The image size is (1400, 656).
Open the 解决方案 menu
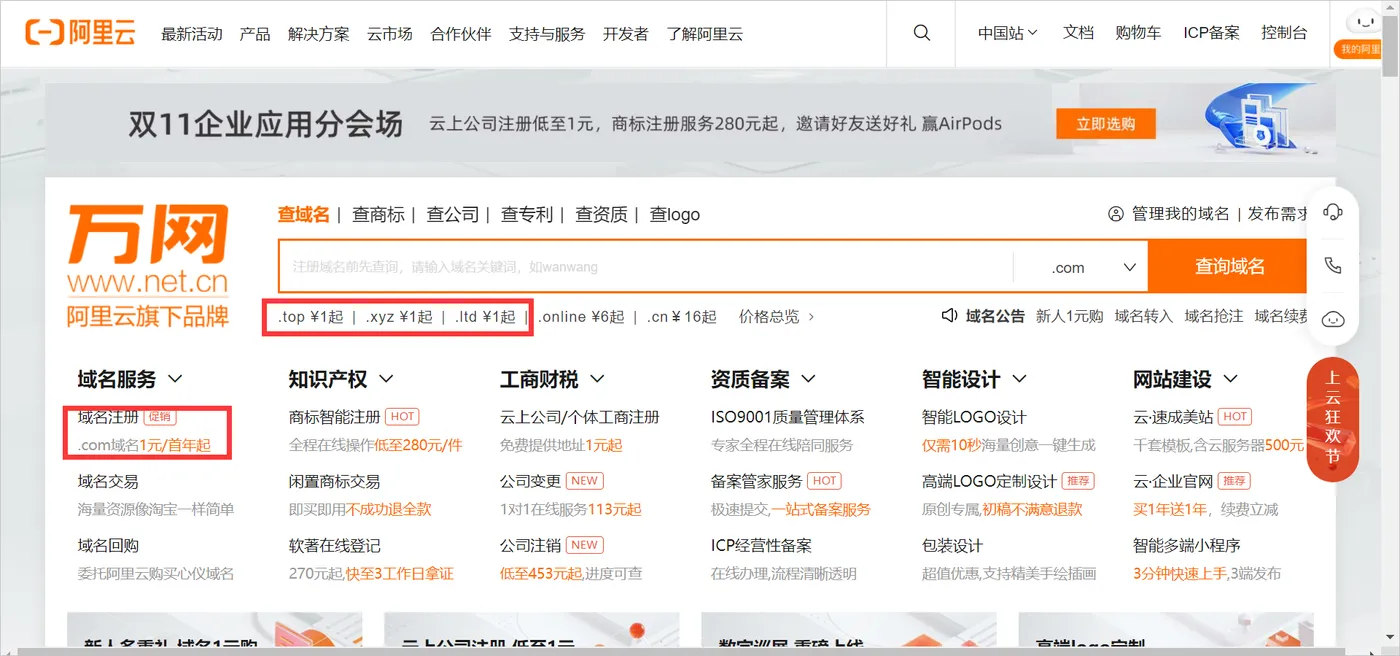(x=319, y=33)
